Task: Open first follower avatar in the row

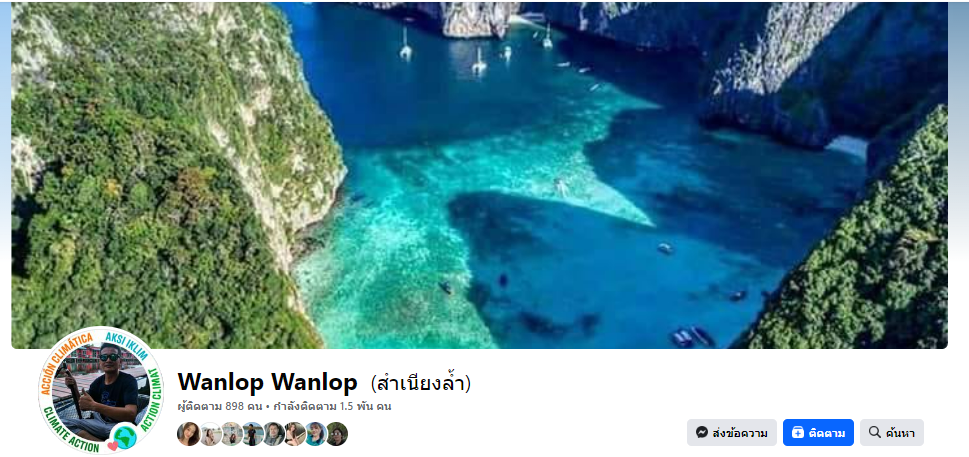Action: click(x=188, y=434)
